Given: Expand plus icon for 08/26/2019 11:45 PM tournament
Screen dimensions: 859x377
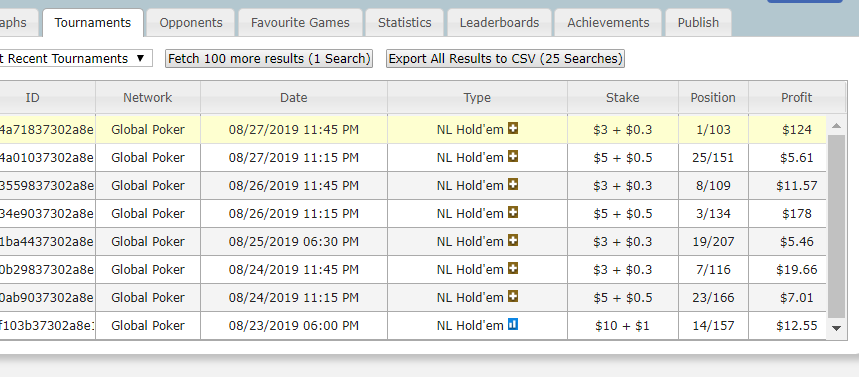Looking at the screenshot, I should tap(513, 185).
